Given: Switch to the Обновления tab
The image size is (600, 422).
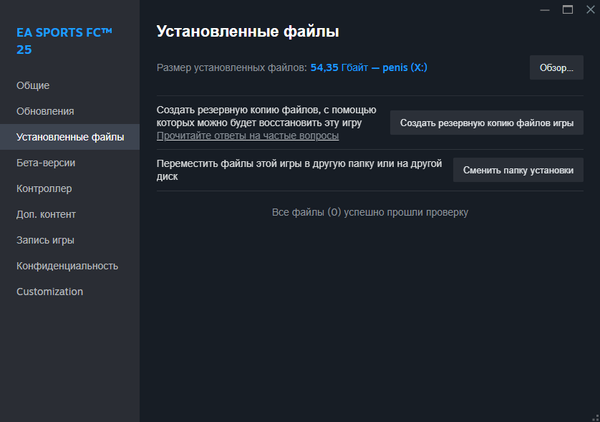Looking at the screenshot, I should [70, 111].
